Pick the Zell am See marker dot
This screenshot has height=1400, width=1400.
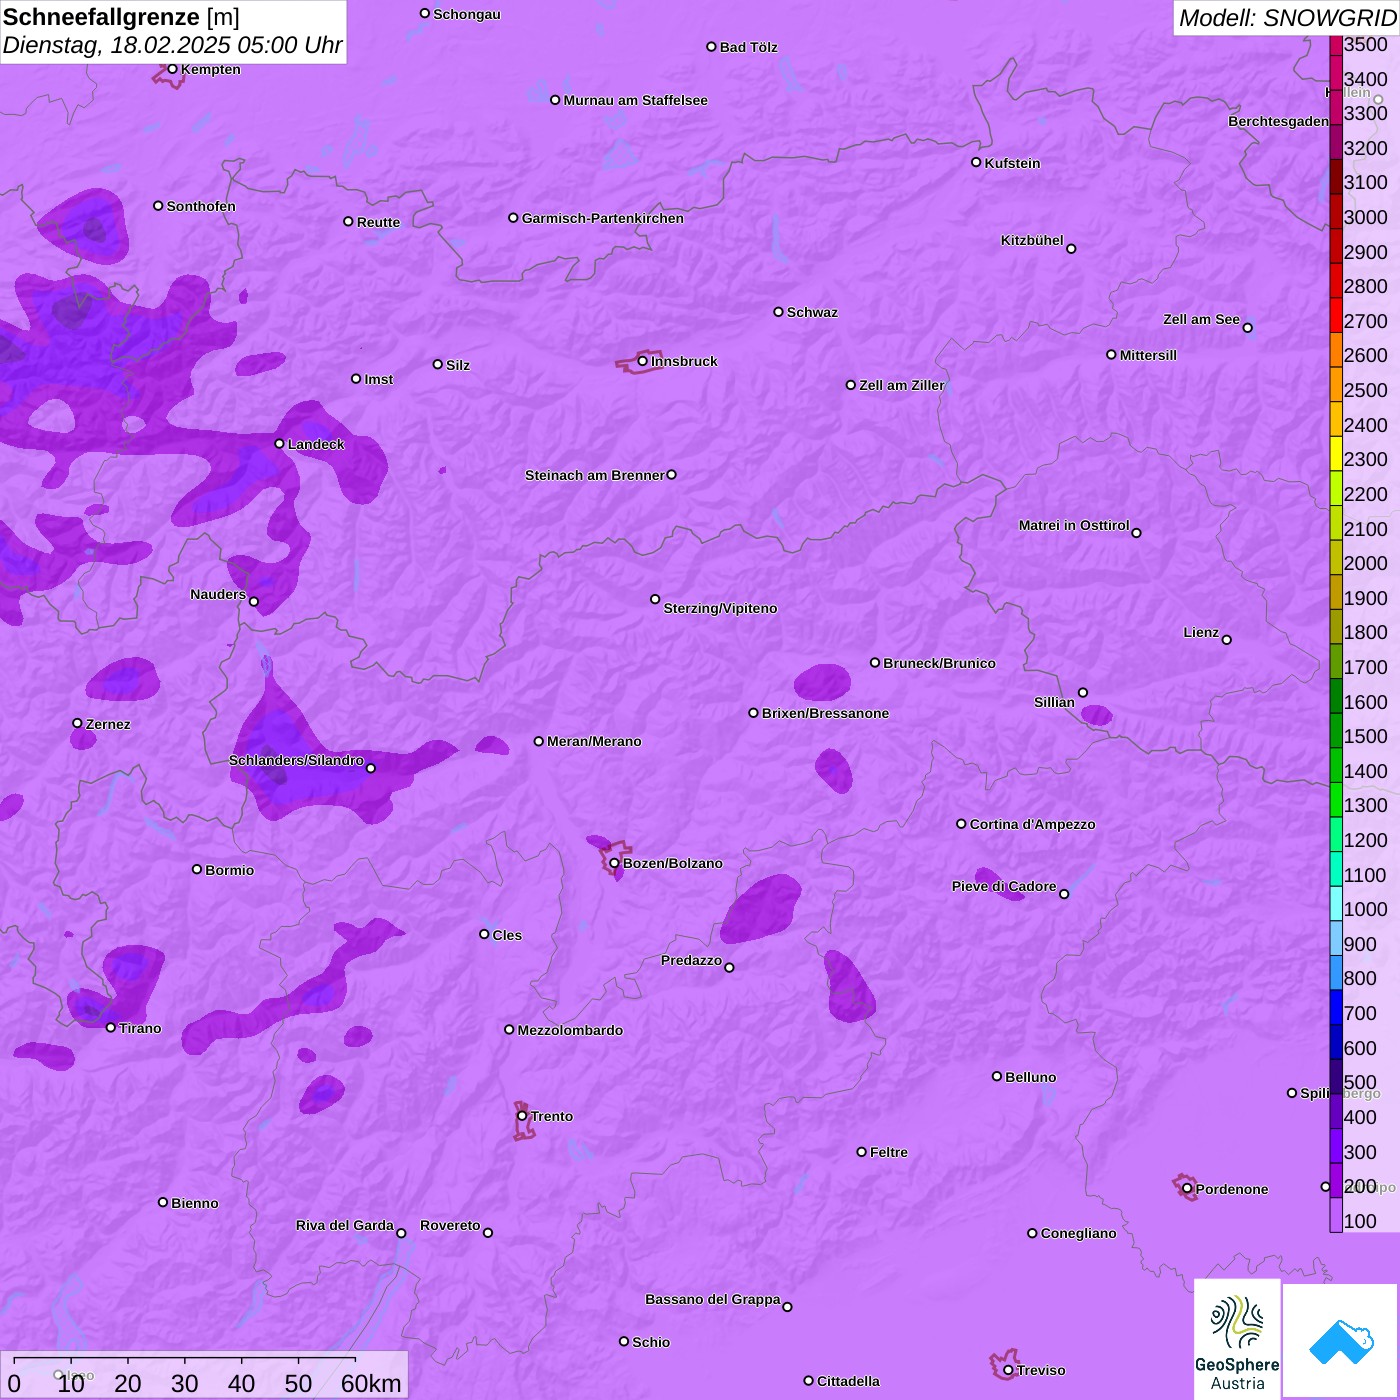[x=1247, y=327]
